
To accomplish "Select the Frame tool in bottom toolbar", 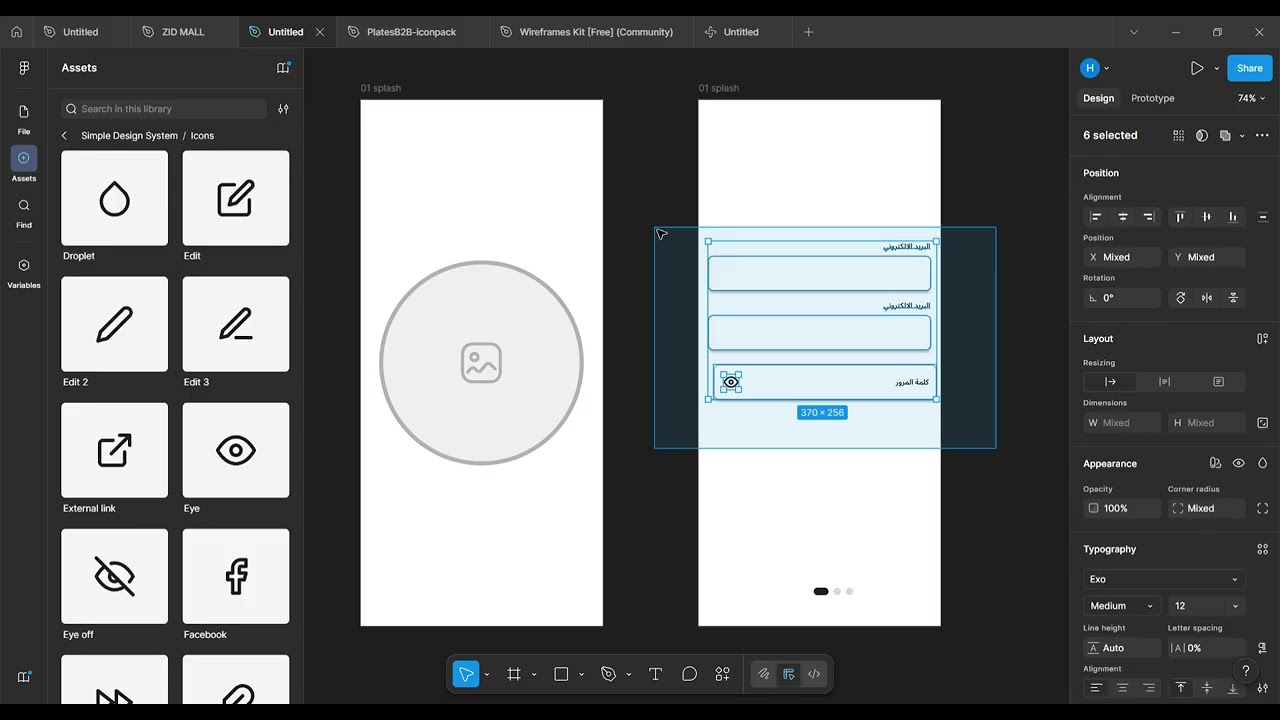I will tap(514, 674).
